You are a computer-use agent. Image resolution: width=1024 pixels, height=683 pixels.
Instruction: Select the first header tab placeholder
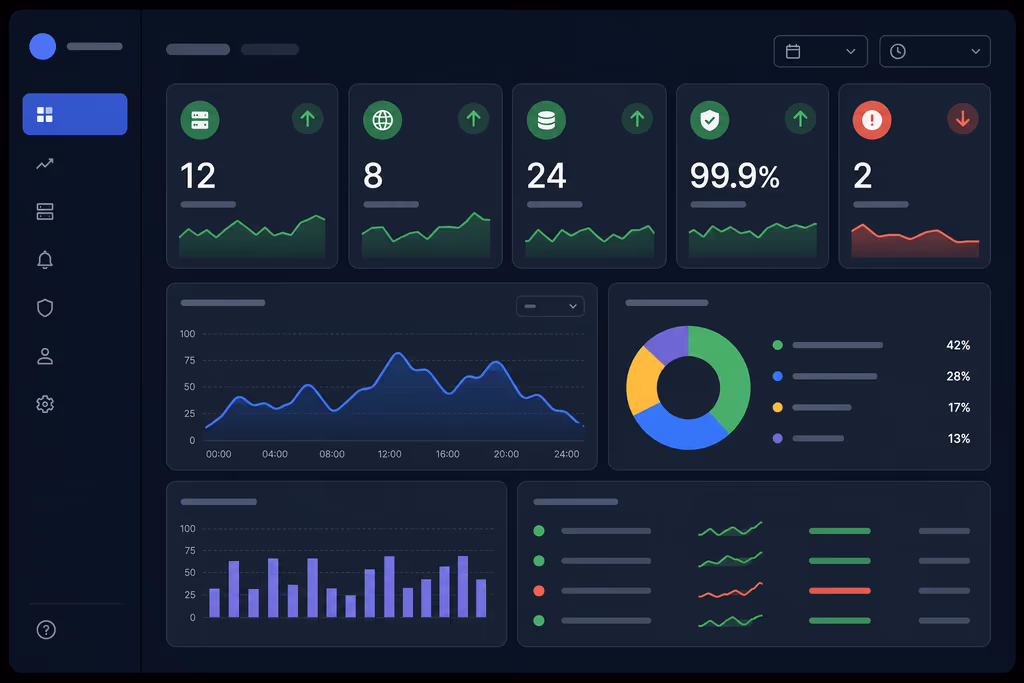pyautogui.click(x=198, y=50)
